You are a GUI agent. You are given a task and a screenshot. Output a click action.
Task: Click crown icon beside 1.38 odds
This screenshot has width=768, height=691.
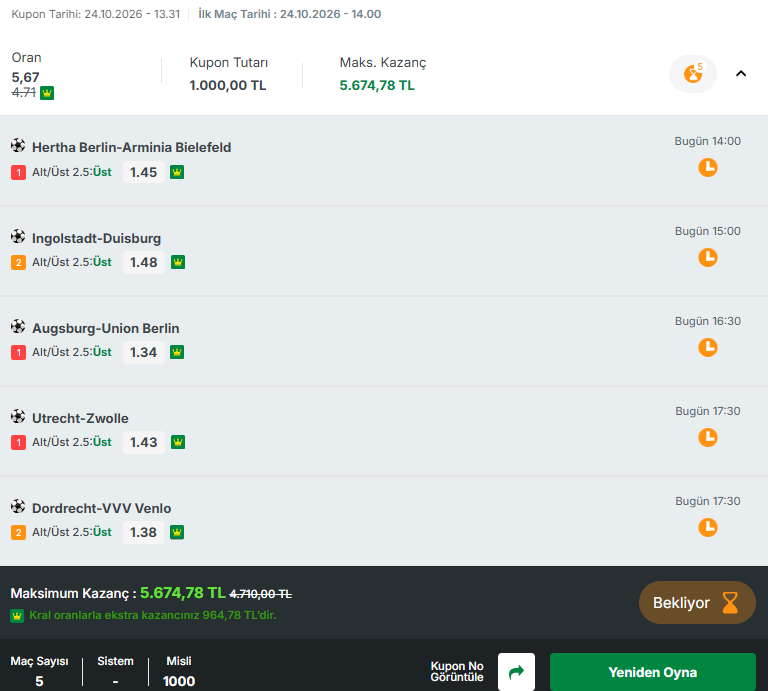point(177,532)
